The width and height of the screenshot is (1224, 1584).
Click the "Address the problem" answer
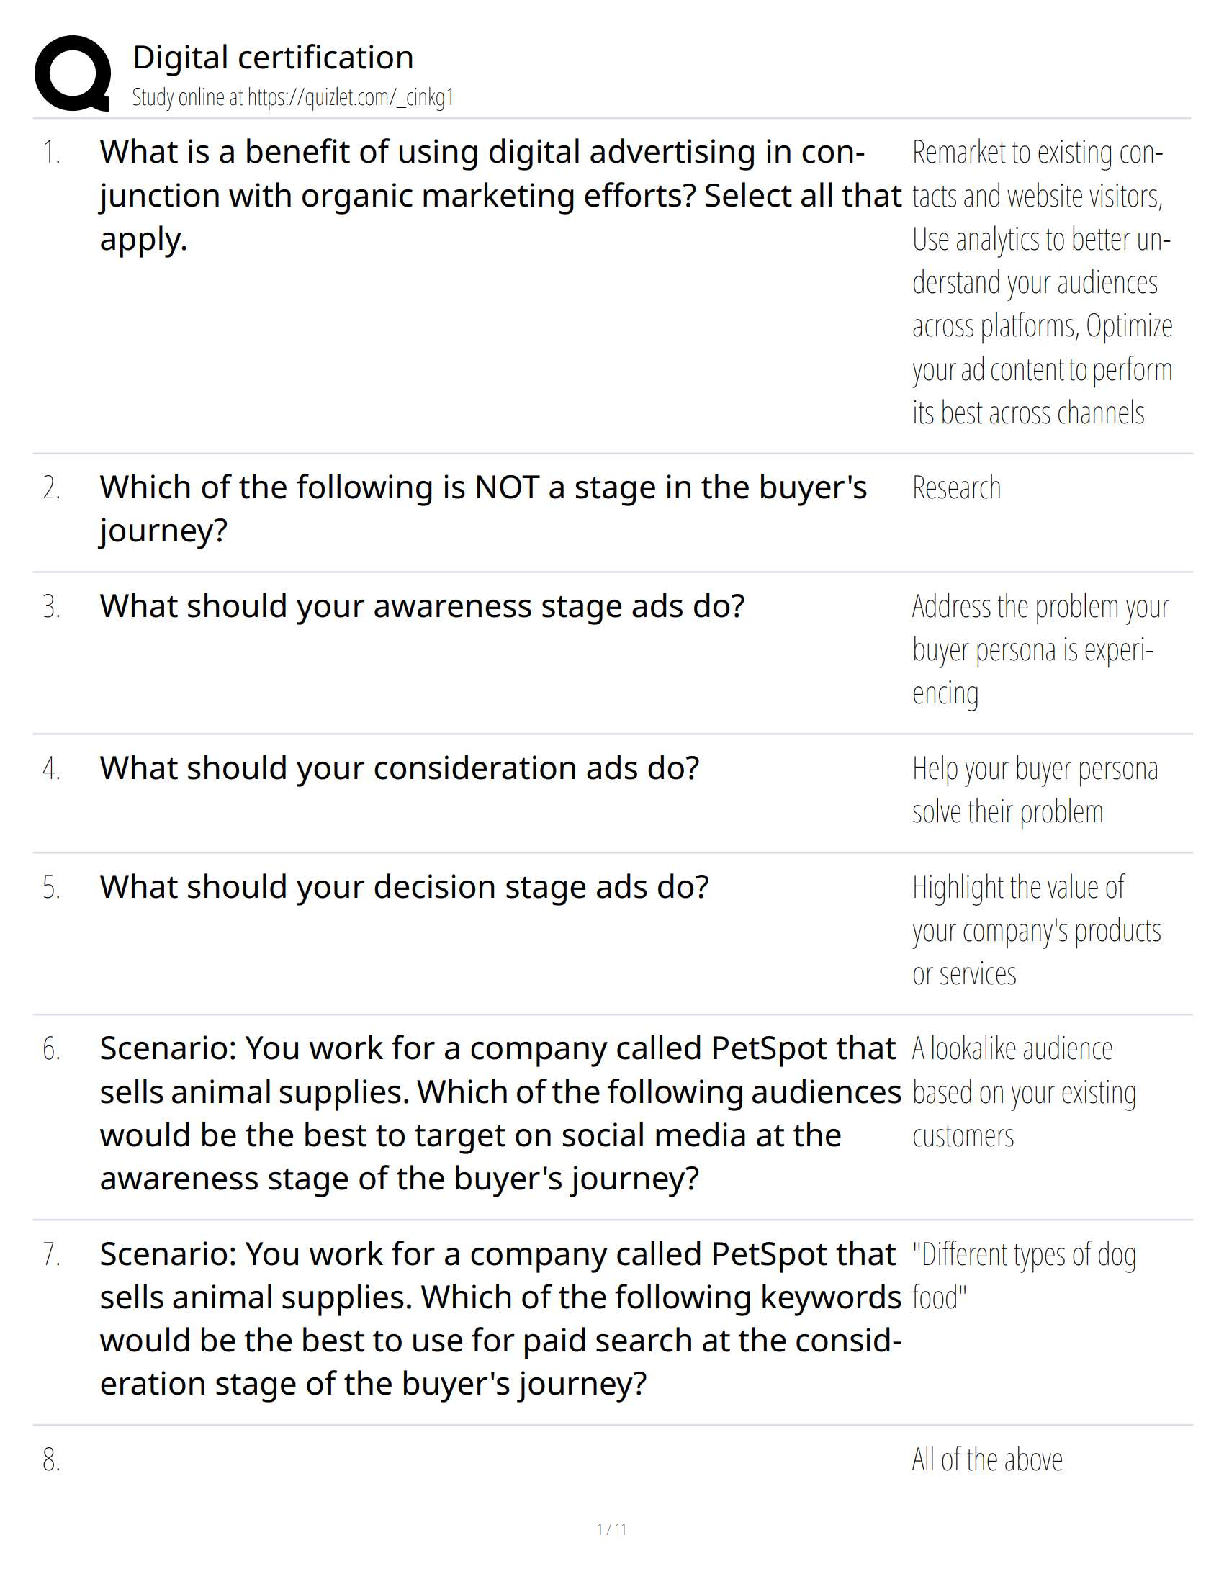[1039, 649]
